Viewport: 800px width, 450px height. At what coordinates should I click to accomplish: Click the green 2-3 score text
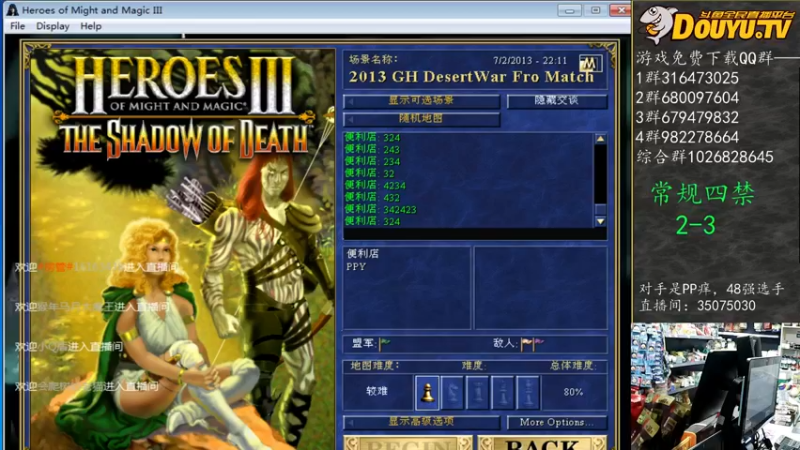coord(695,225)
